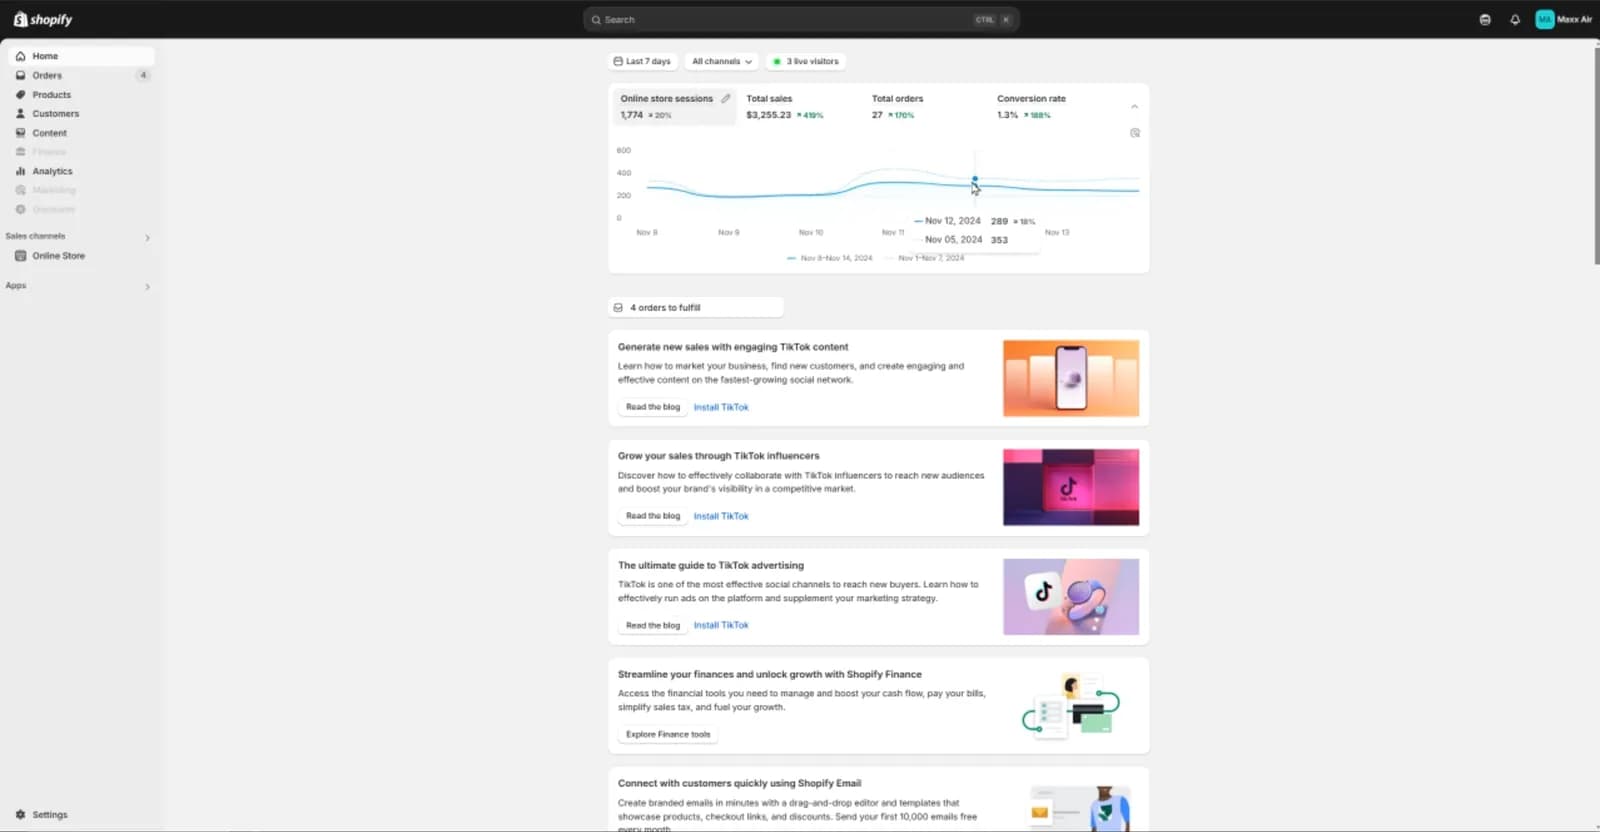Screen dimensions: 1600x832
Task: Collapse the metrics card with the chevron
Action: 1134,106
